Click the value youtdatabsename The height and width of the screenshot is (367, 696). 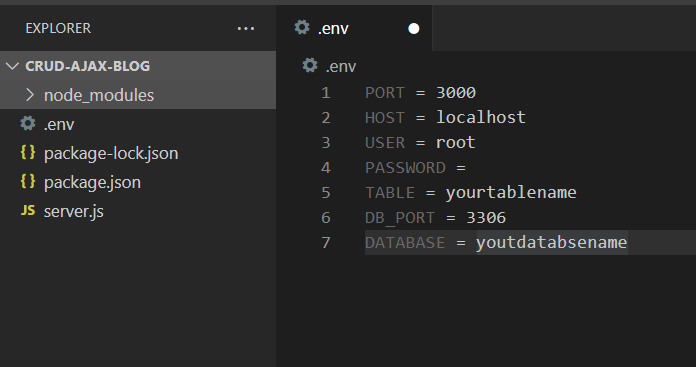(551, 243)
